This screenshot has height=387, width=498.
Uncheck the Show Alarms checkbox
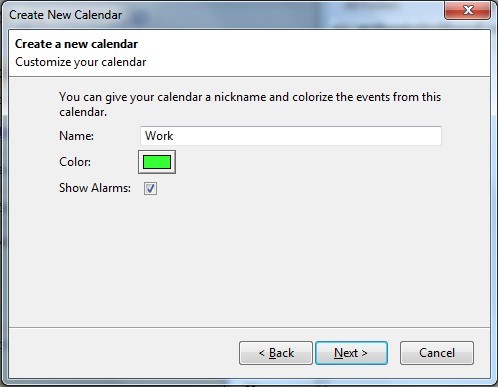pyautogui.click(x=150, y=188)
